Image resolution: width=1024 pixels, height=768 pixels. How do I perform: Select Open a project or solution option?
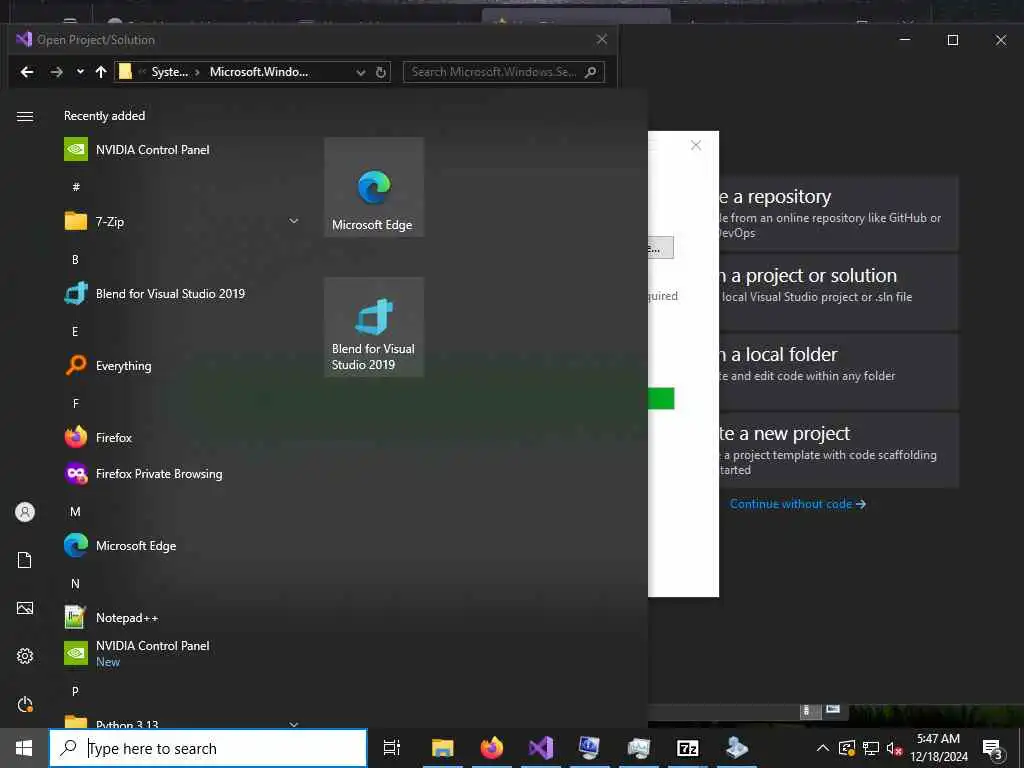coord(839,292)
